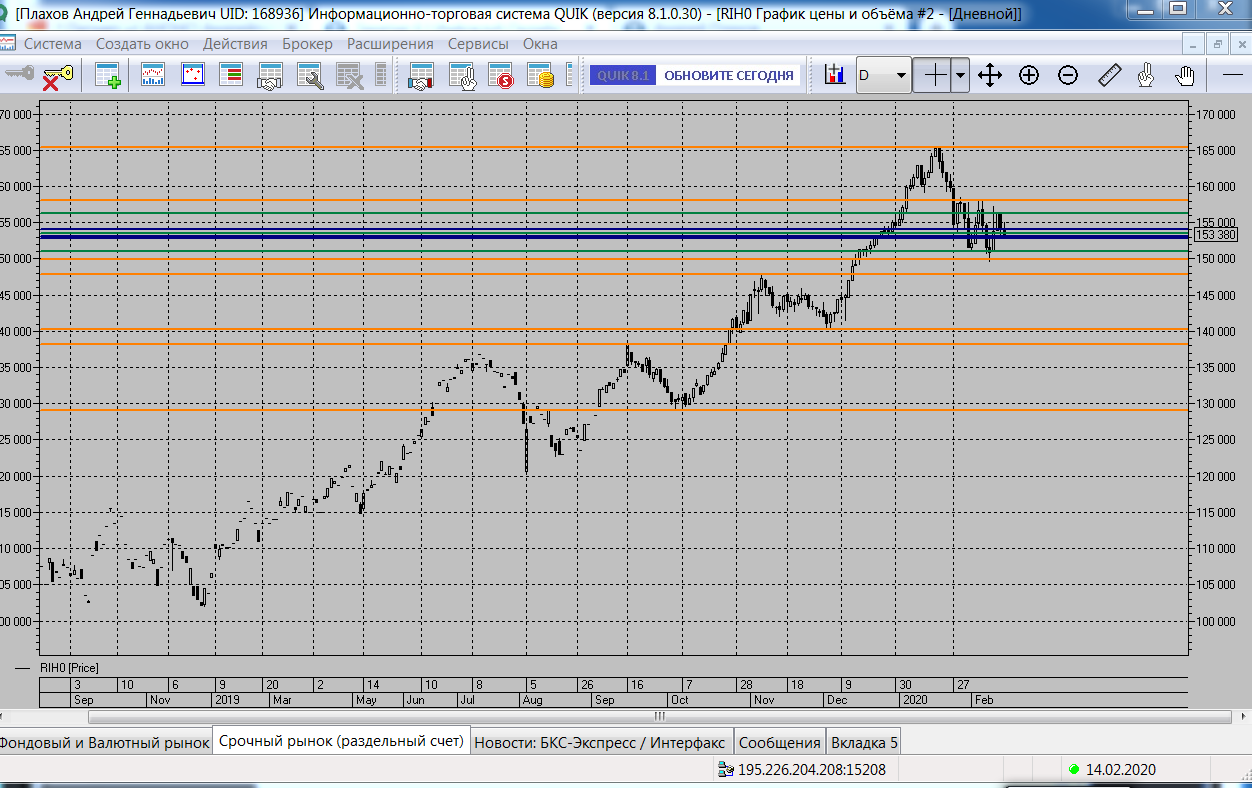Click the disconnect key icon with red cross
This screenshot has width=1252, height=788.
pos(58,76)
